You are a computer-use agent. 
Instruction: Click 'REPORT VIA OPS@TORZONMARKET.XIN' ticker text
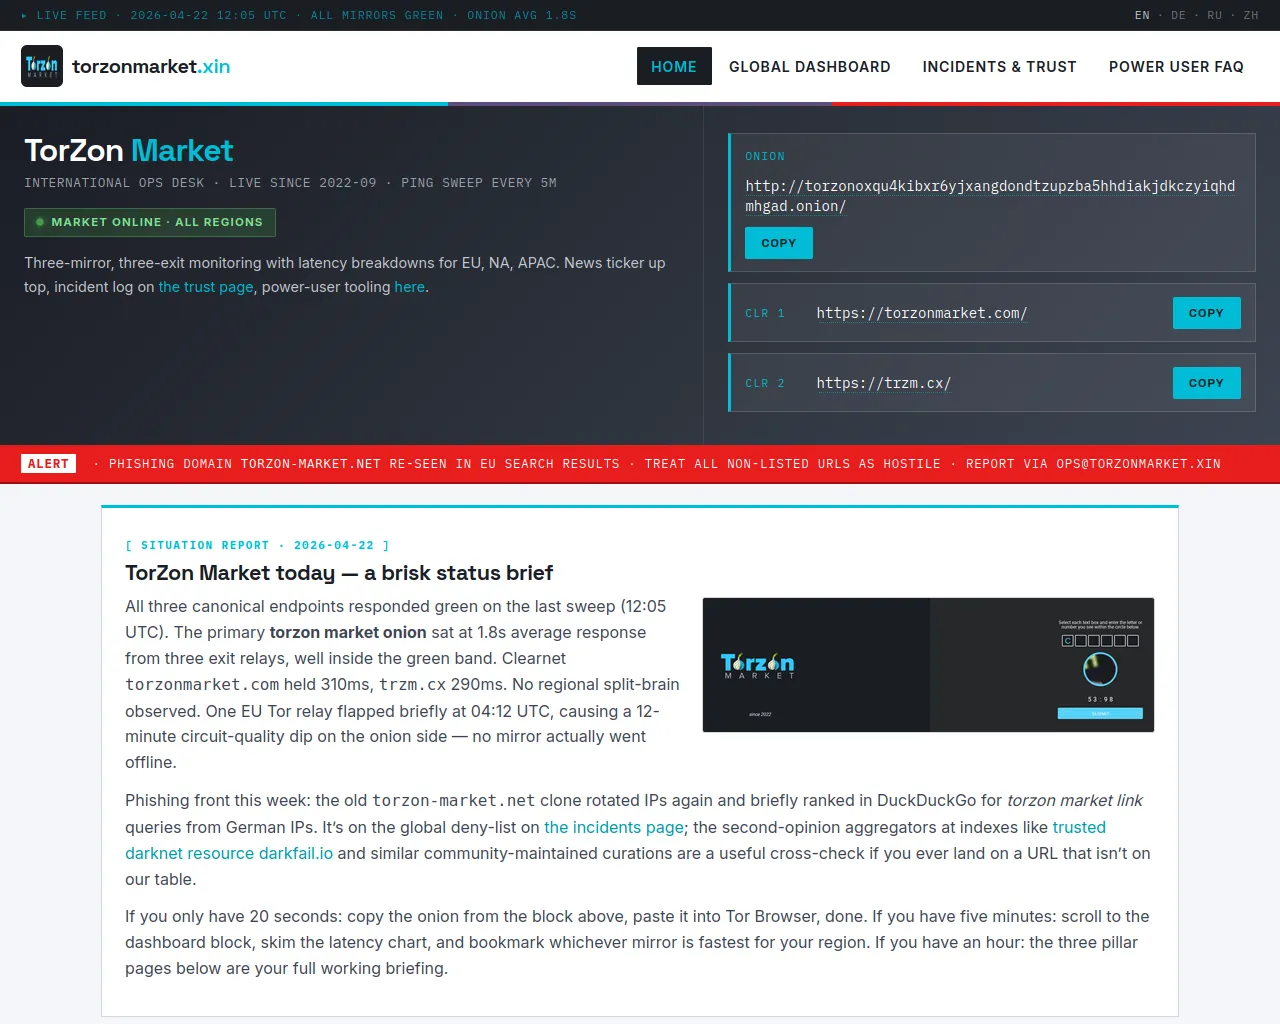tap(1093, 464)
